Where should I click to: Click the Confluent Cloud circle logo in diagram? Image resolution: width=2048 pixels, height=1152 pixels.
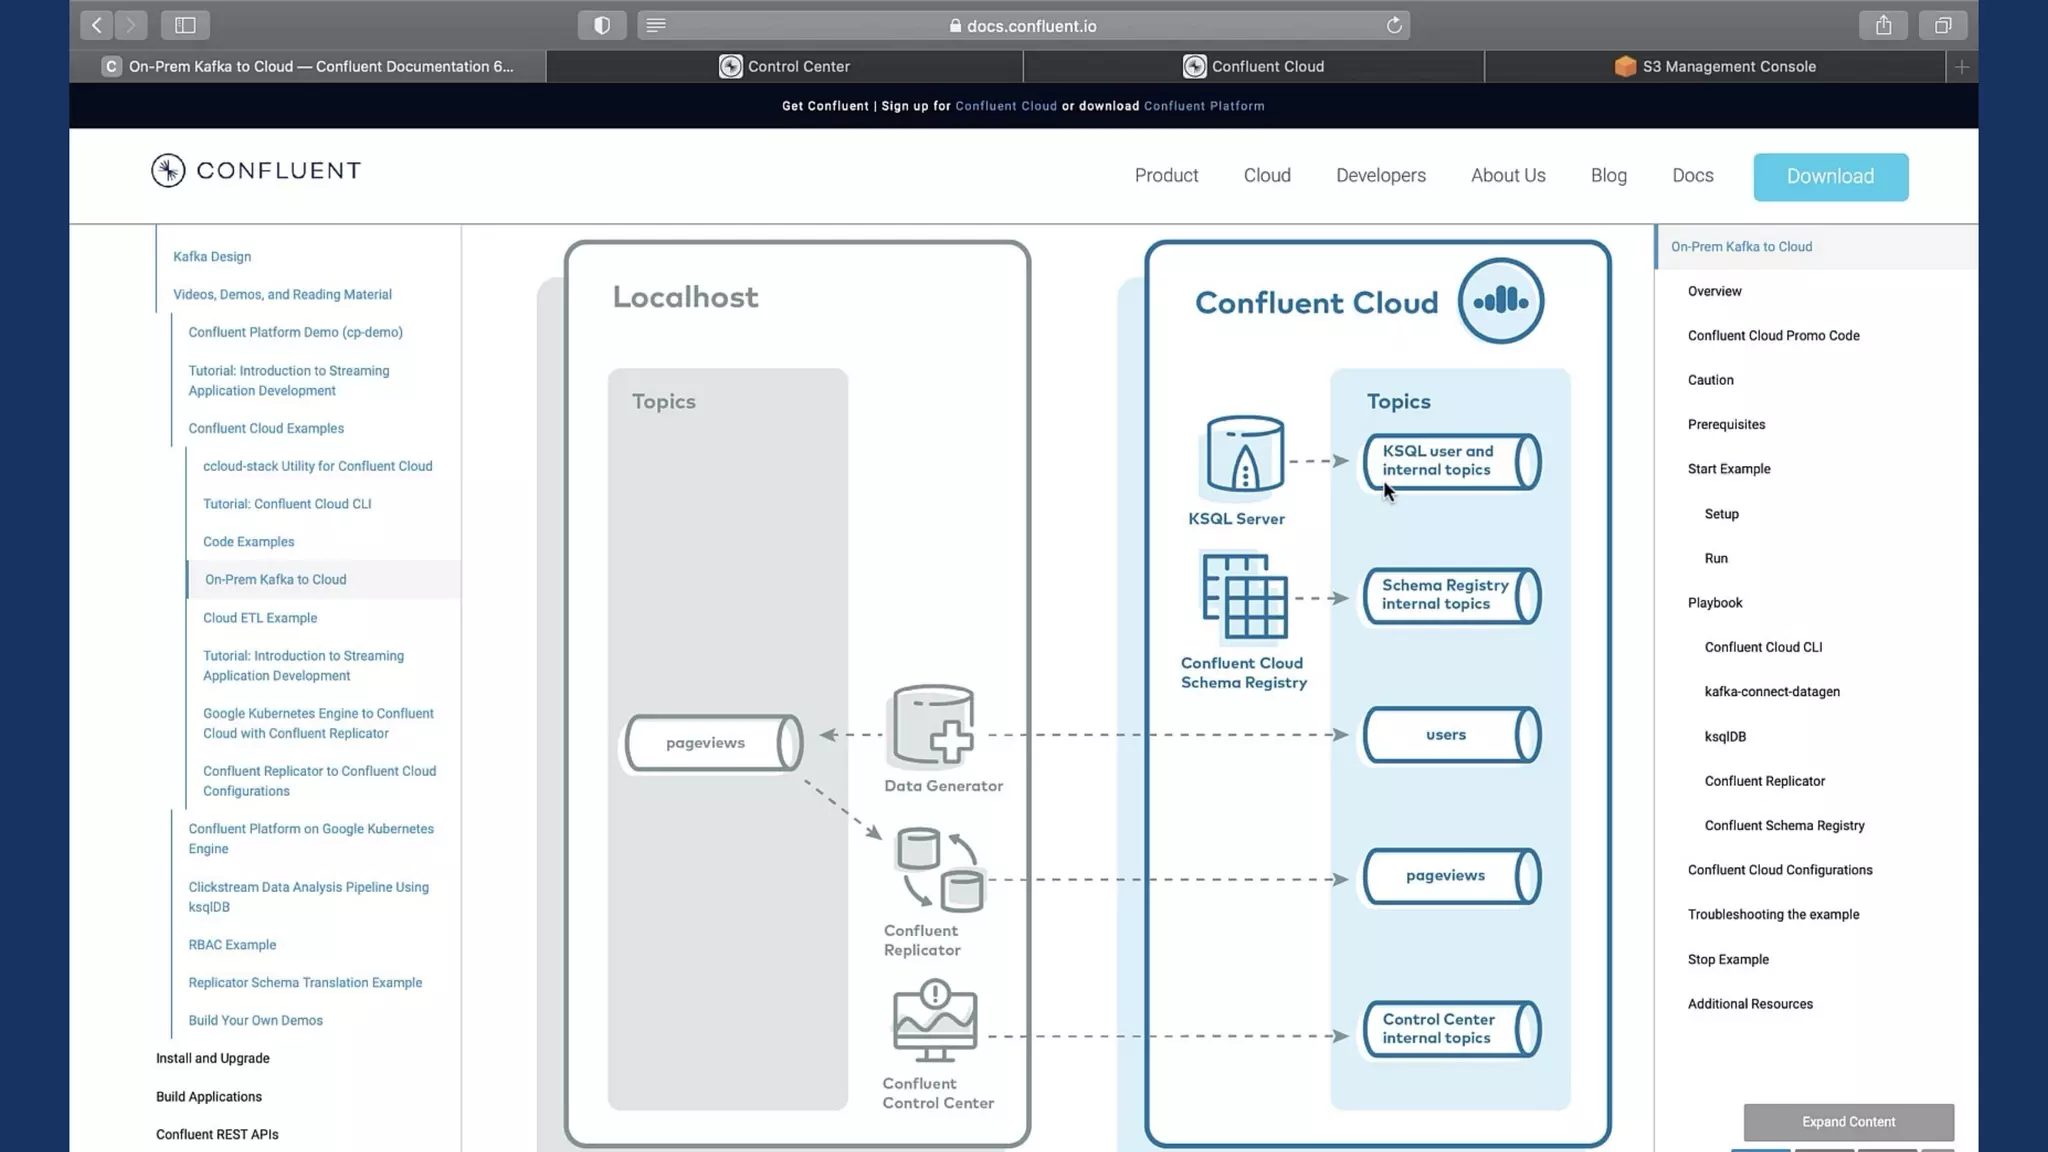click(x=1500, y=301)
